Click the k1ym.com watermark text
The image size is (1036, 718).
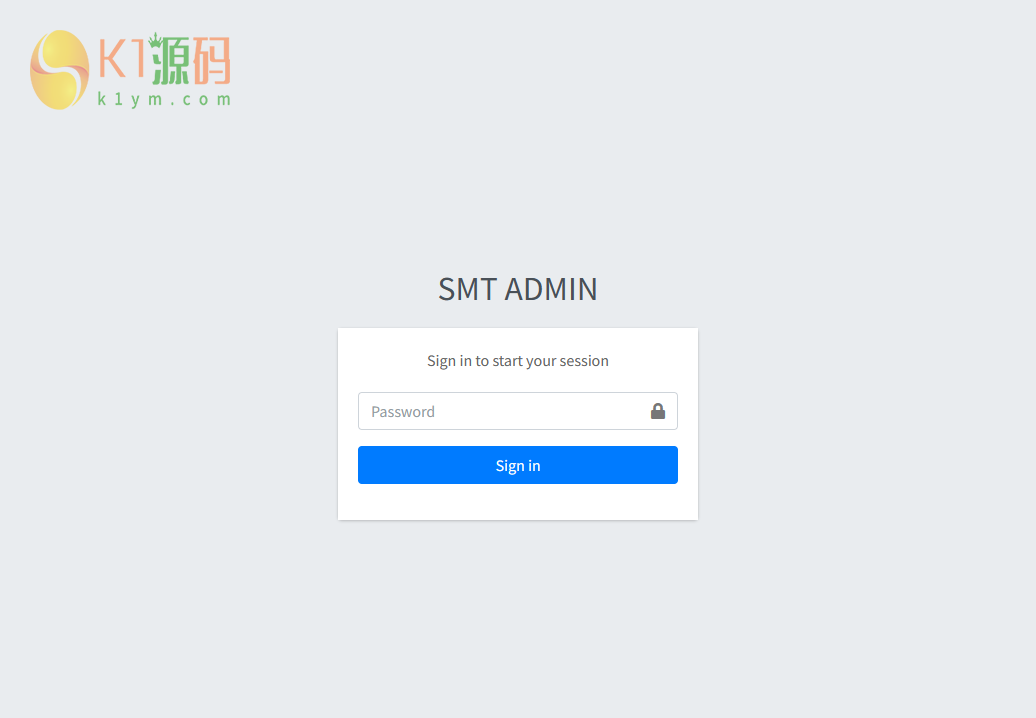(x=164, y=99)
